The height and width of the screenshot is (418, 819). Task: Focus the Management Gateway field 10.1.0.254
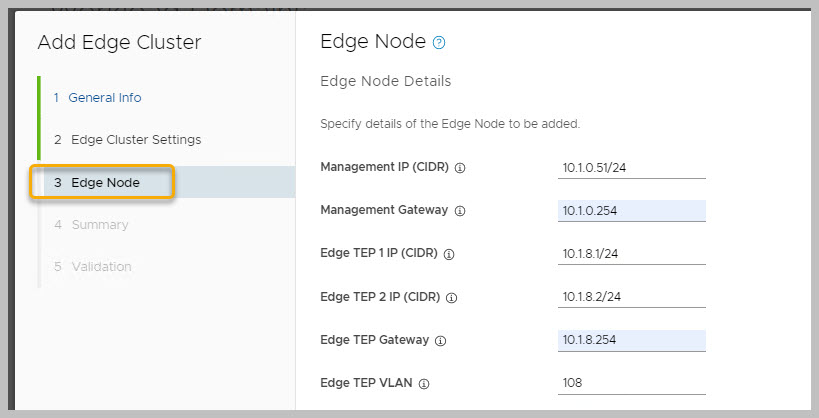(632, 210)
